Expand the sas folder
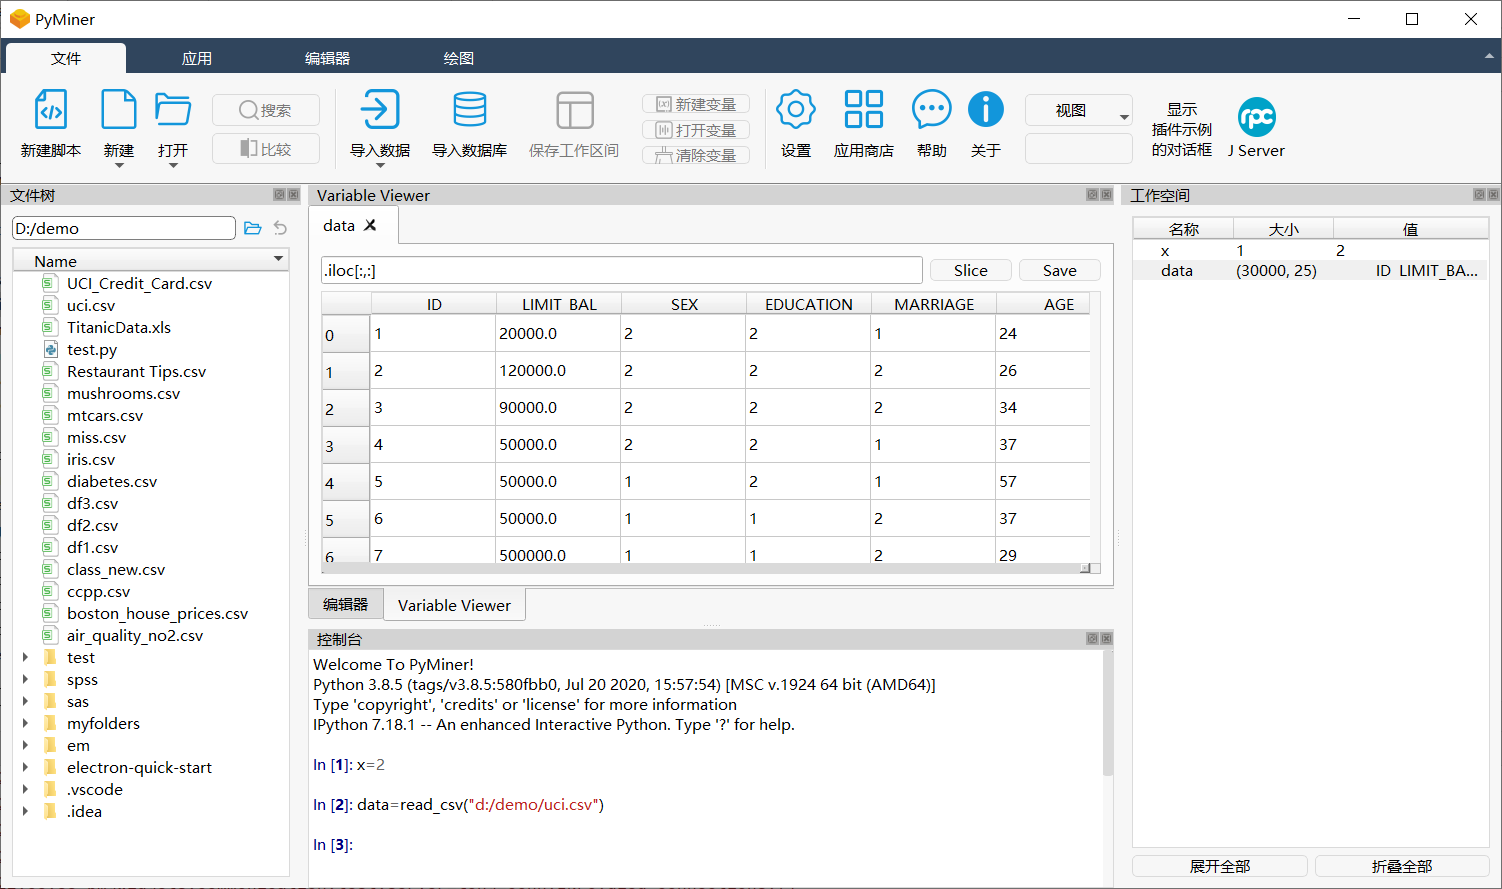 (x=25, y=701)
